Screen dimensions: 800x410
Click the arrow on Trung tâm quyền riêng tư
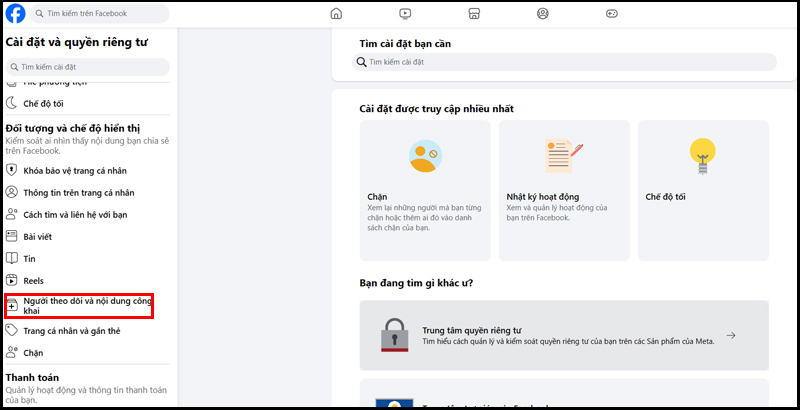pos(731,336)
